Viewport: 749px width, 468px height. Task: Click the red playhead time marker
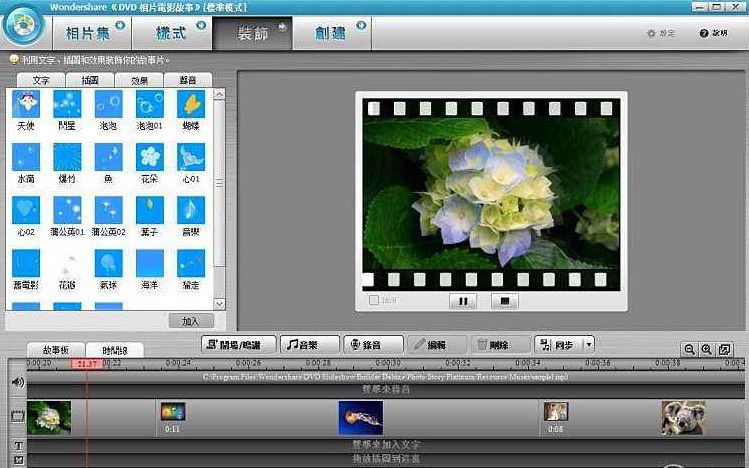87,364
